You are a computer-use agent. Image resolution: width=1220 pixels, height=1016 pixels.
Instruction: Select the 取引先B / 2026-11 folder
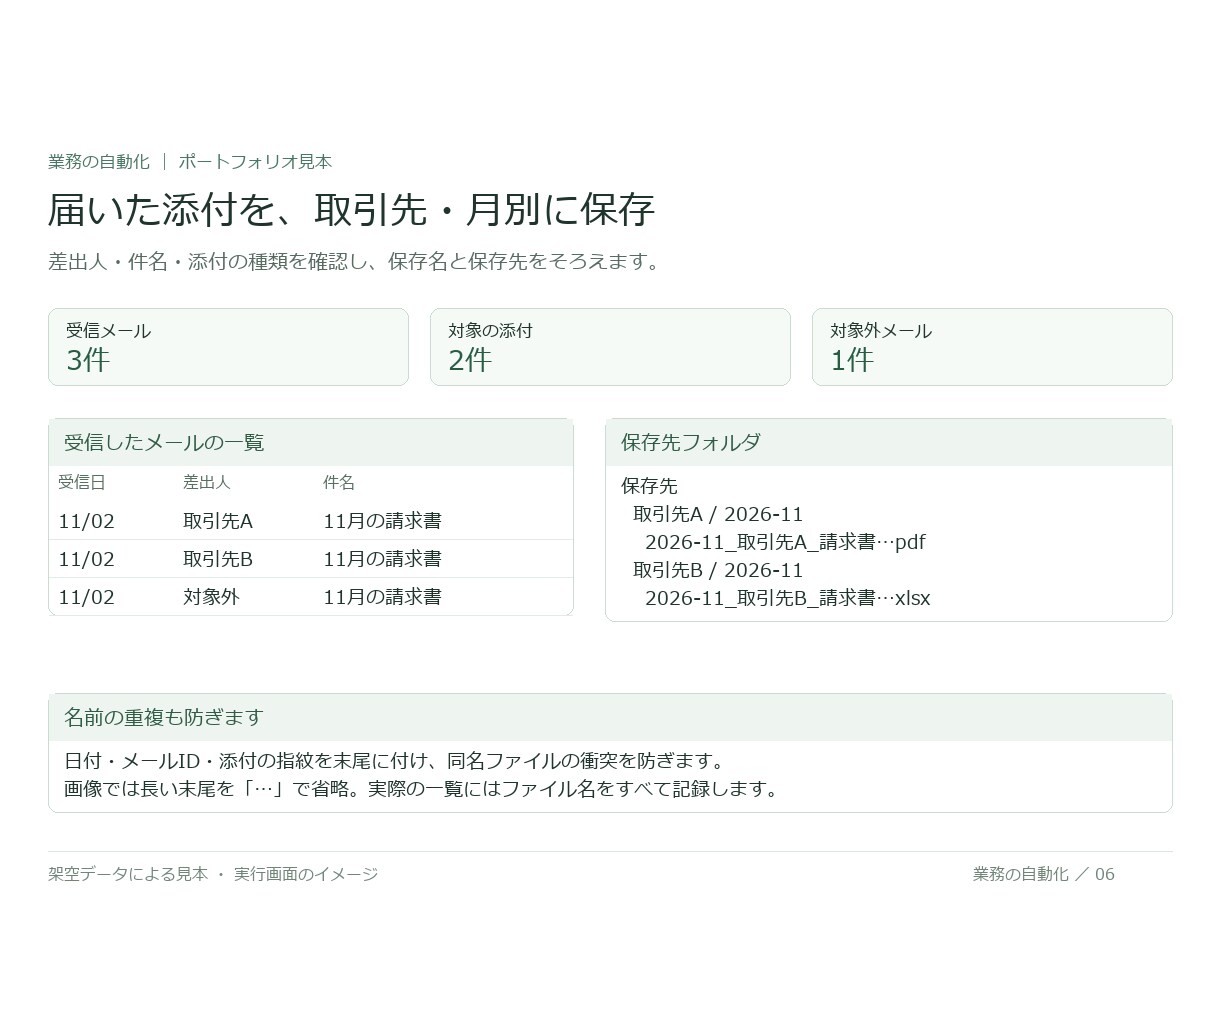coord(718,570)
